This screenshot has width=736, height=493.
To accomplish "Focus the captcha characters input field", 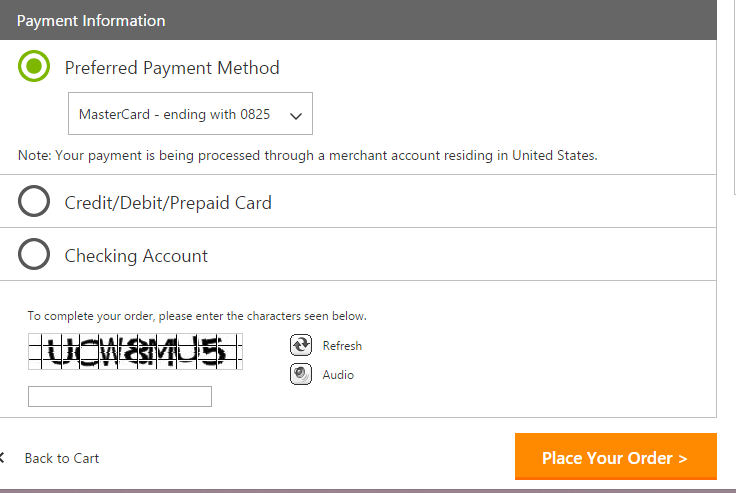I will pyautogui.click(x=120, y=396).
